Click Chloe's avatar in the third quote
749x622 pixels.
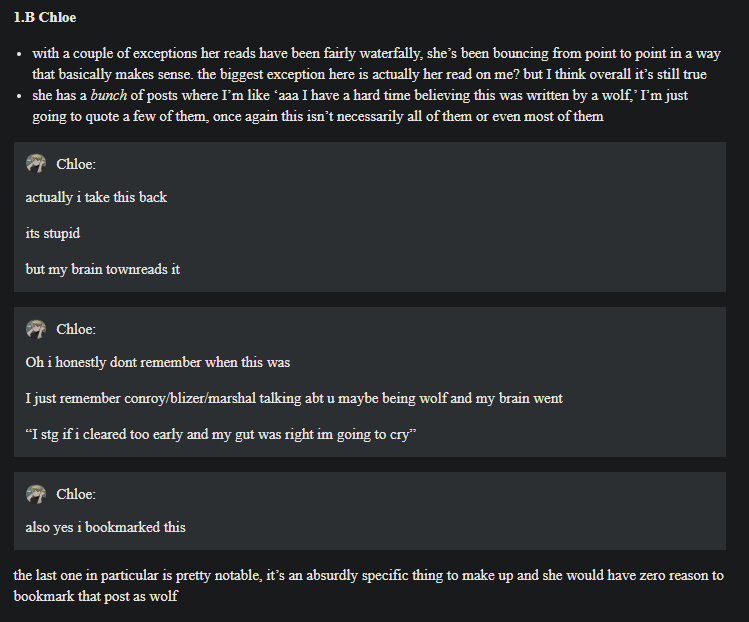click(36, 493)
